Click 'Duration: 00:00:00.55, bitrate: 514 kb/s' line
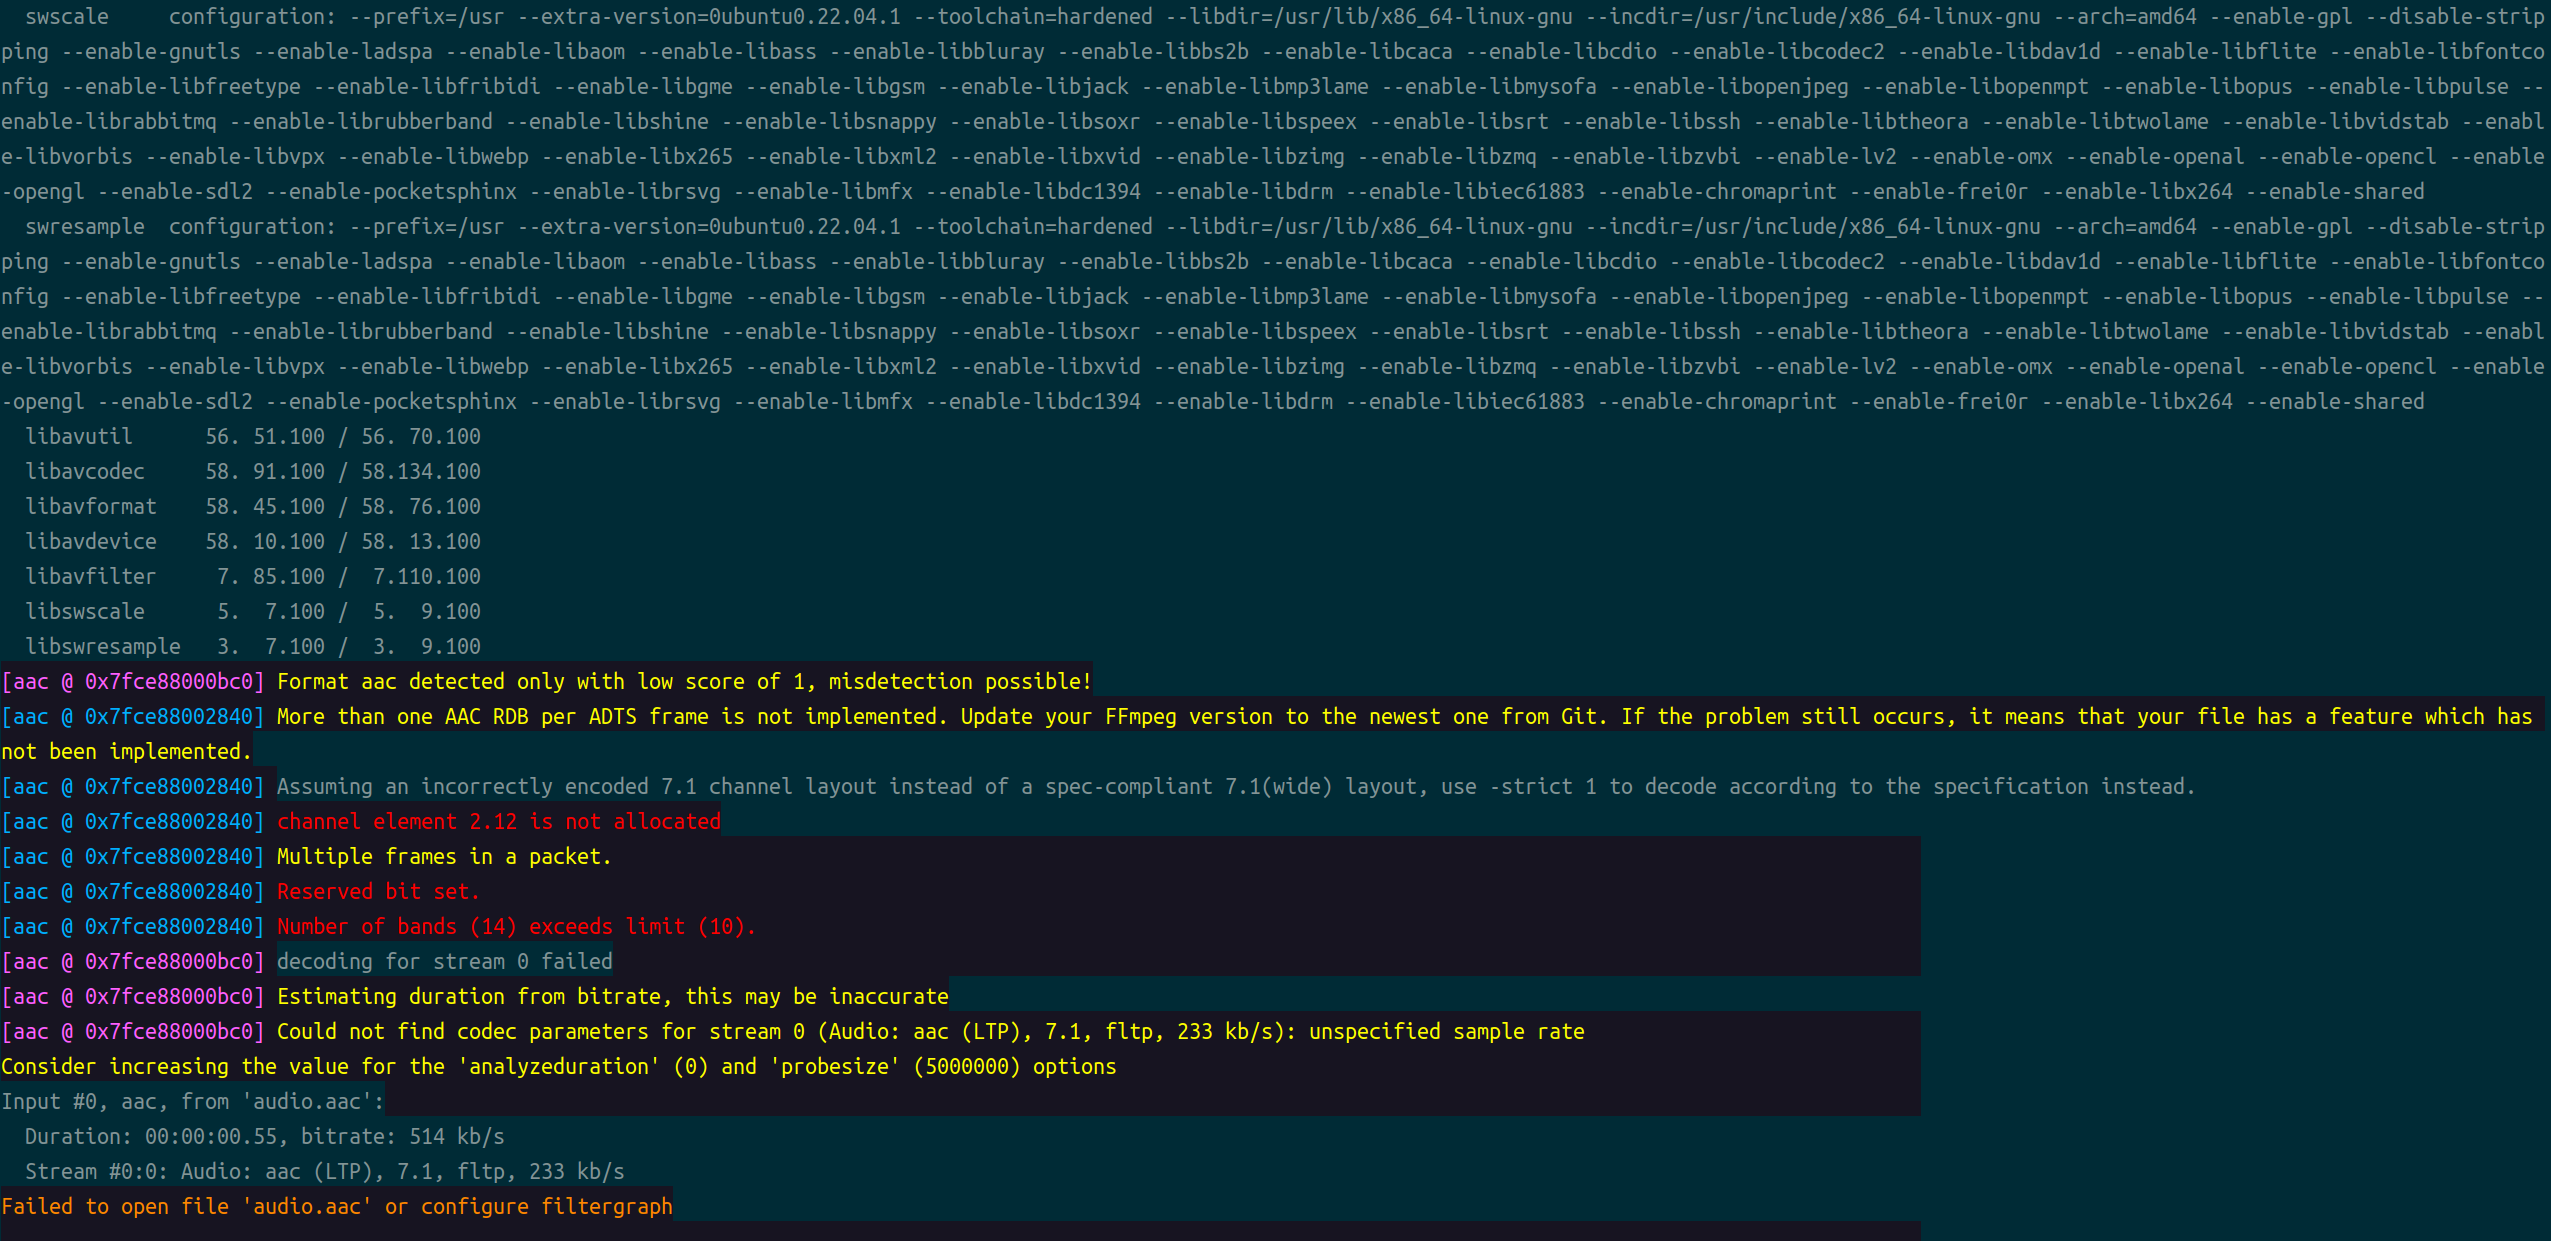This screenshot has height=1241, width=2551. tap(265, 1137)
